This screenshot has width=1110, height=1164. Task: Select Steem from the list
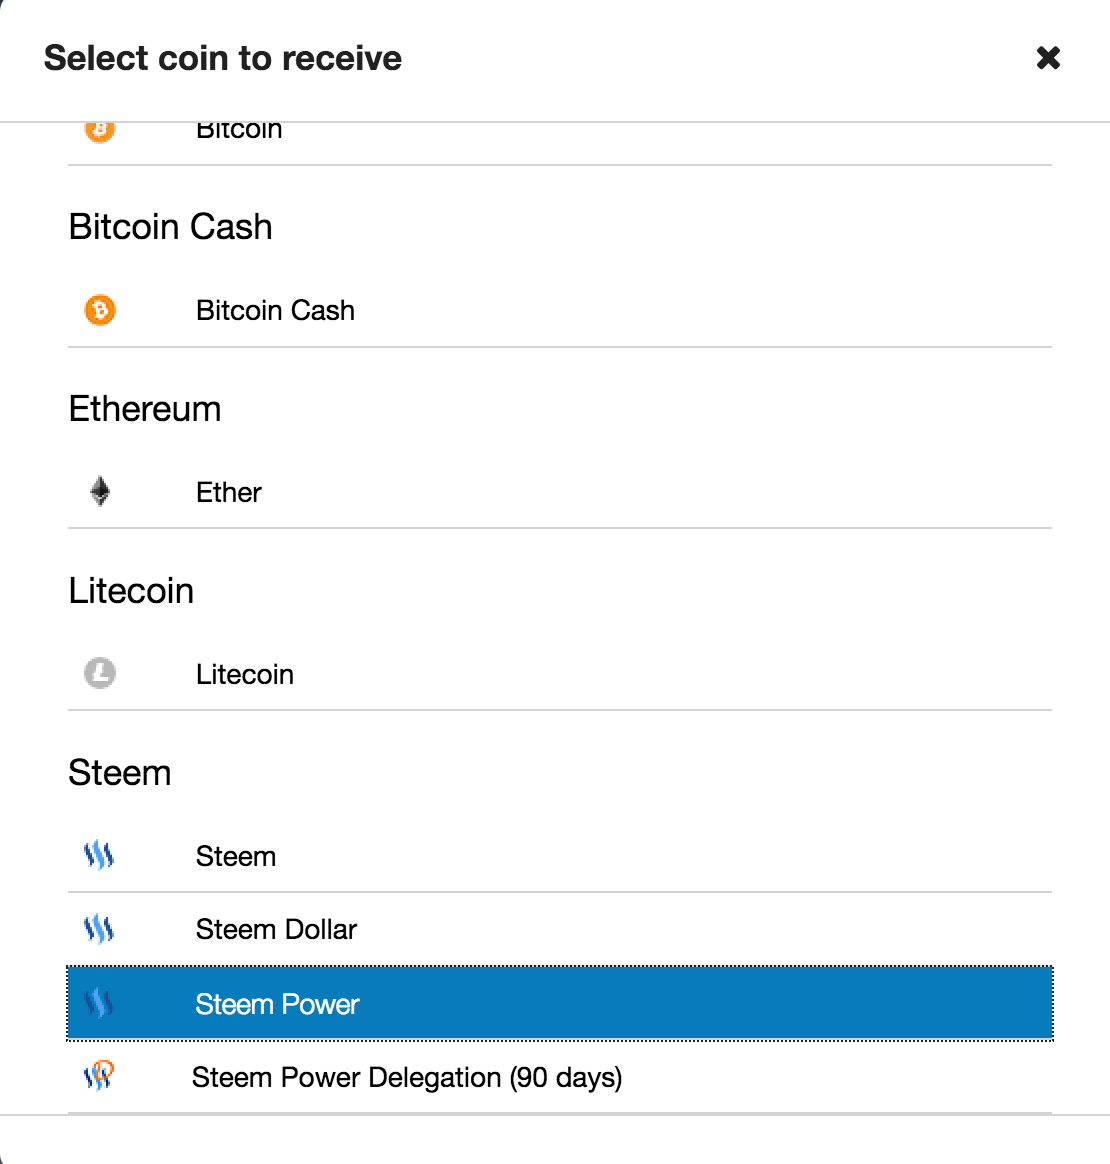(x=236, y=856)
